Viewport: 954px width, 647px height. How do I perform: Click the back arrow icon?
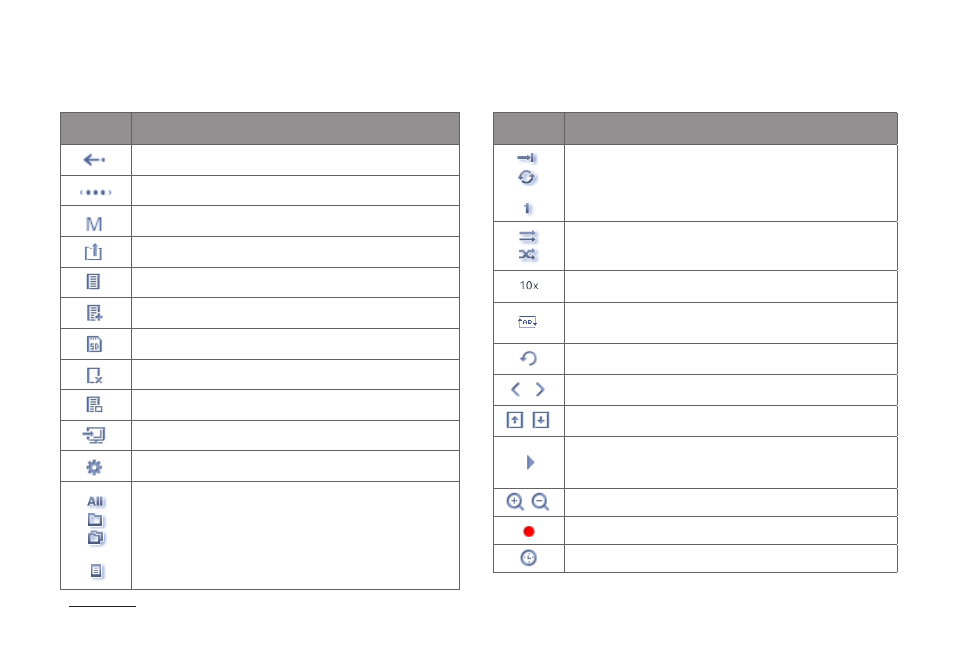click(94, 160)
